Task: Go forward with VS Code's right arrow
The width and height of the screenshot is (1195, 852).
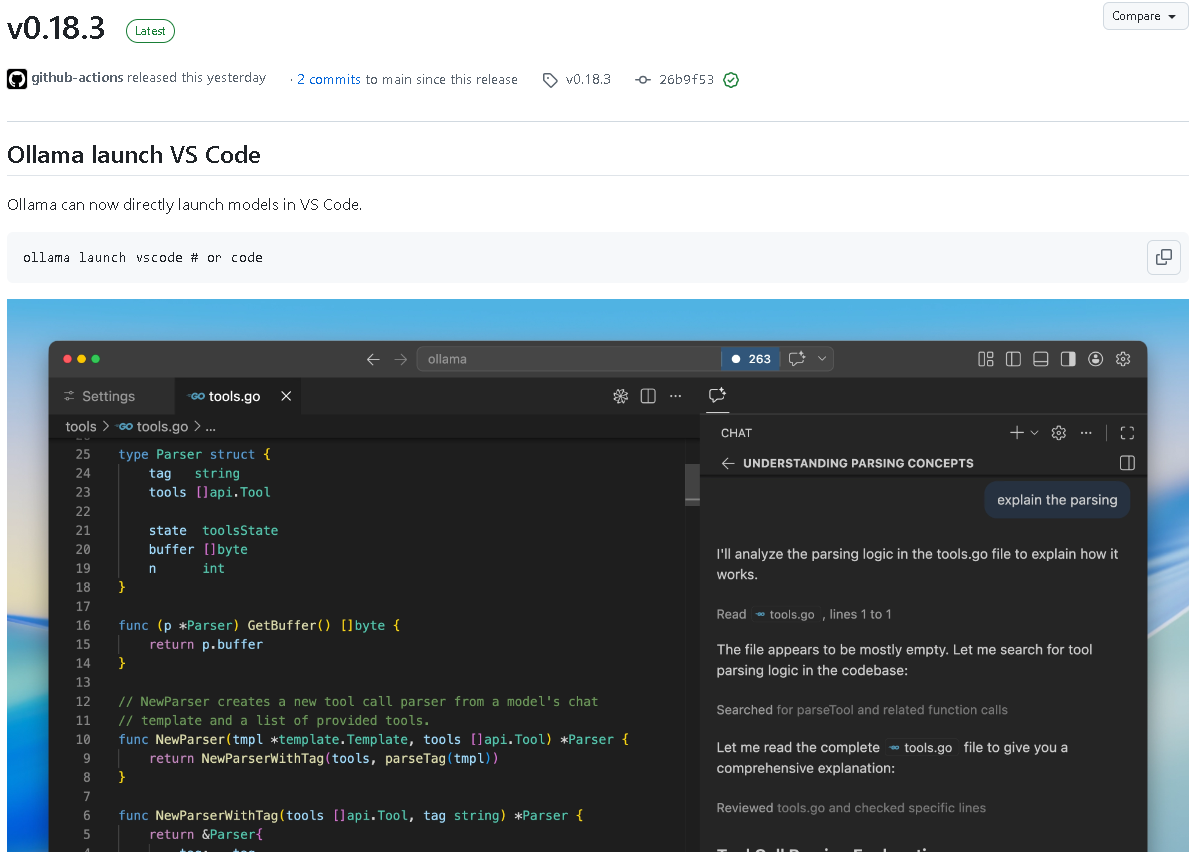Action: tap(401, 359)
